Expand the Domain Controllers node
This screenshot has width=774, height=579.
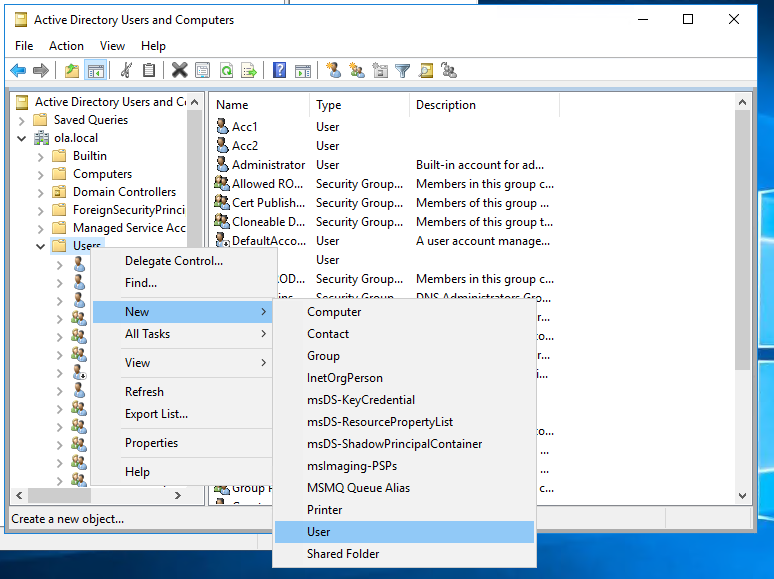[41, 193]
